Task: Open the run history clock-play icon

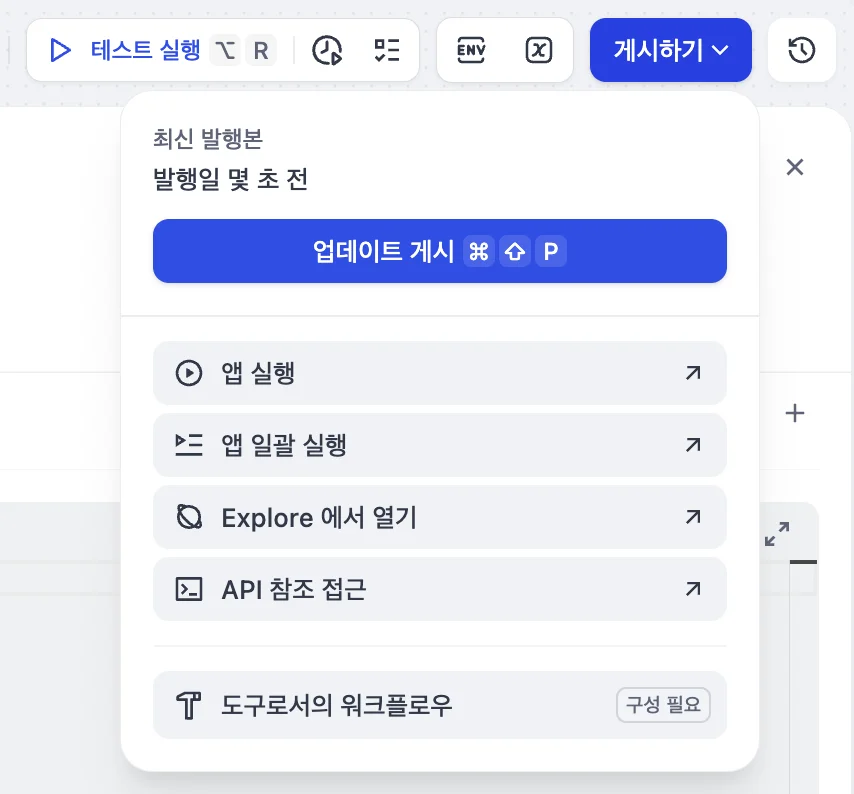Action: (x=328, y=50)
